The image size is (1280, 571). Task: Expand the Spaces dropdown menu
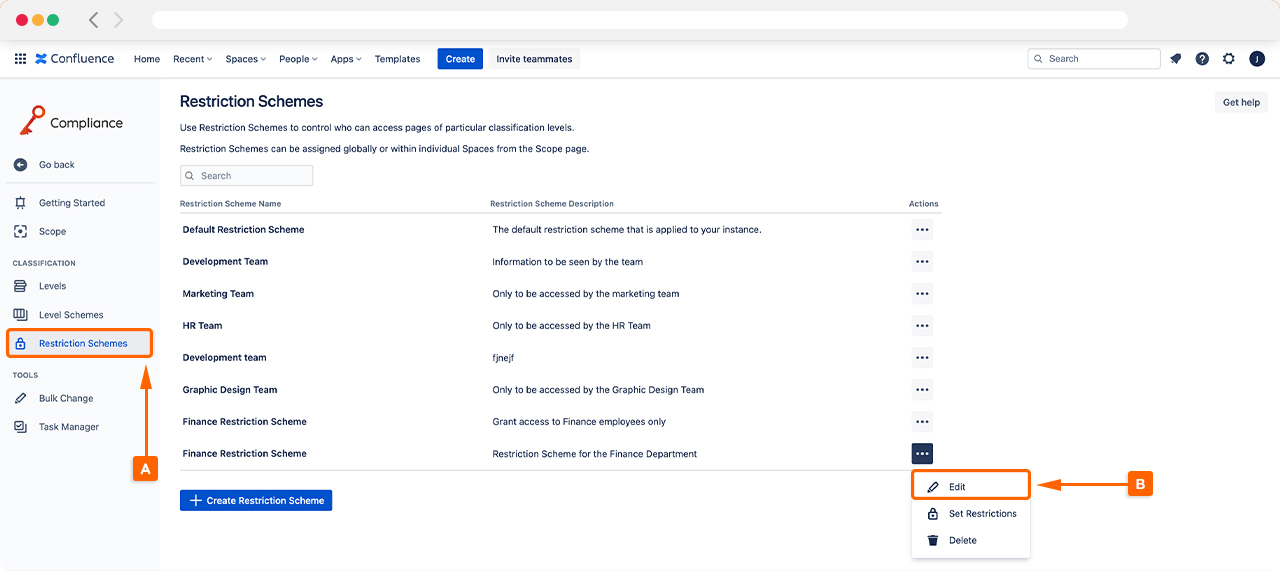[x=245, y=59]
